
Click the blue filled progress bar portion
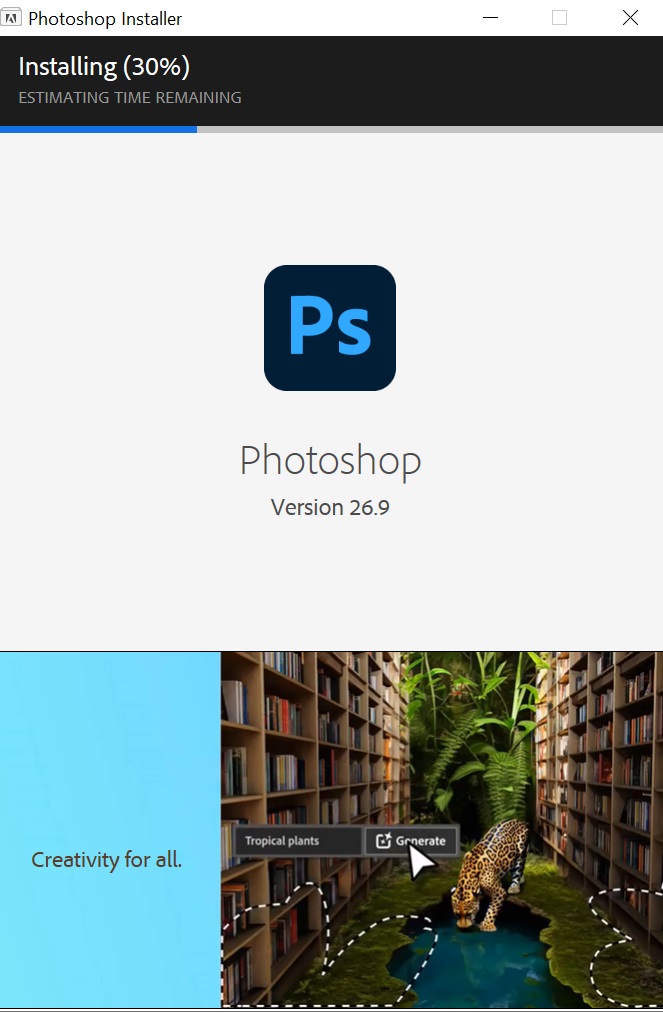pyautogui.click(x=98, y=129)
